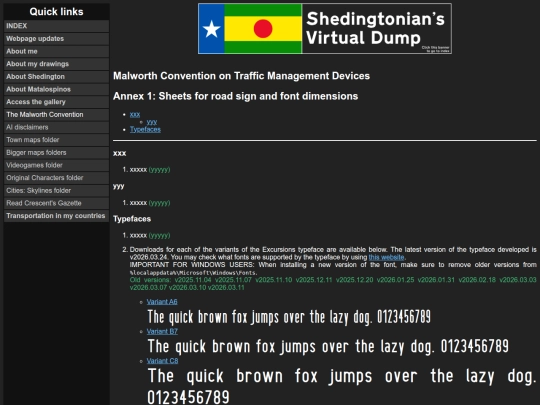Select Access the gallery
The image size is (540, 405).
click(56, 102)
